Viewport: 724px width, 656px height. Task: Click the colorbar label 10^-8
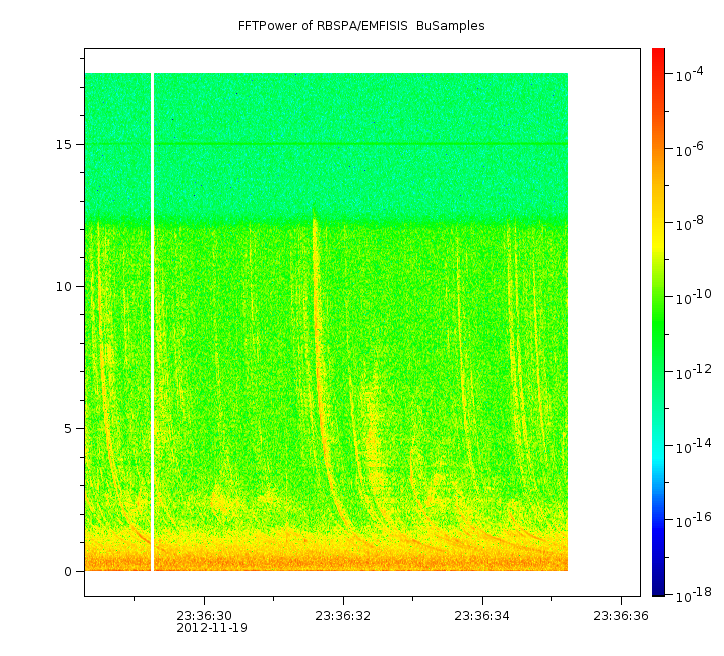[690, 223]
